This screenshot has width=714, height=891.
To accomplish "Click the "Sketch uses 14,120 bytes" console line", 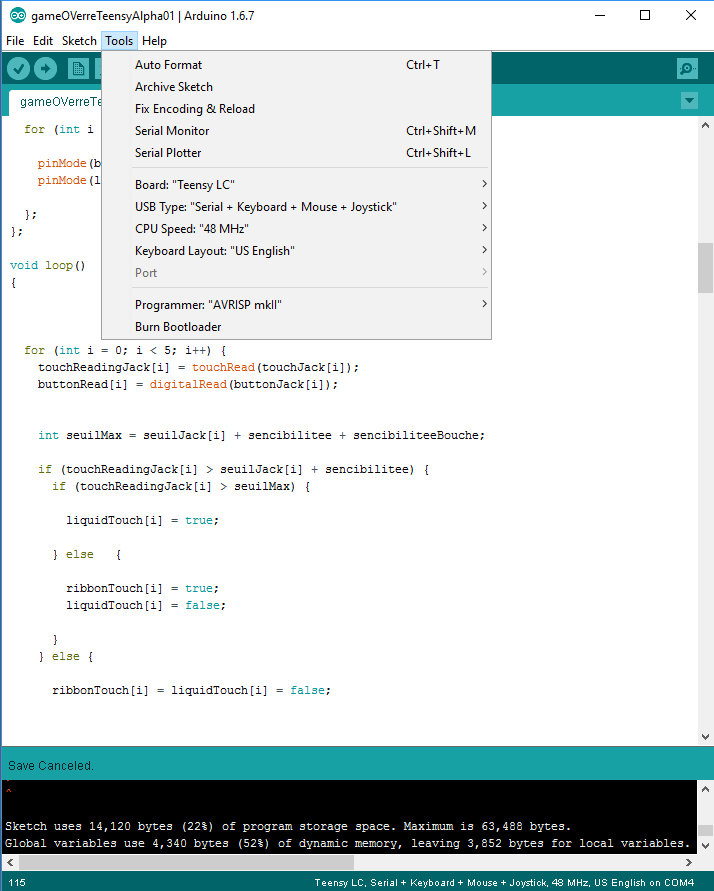I will coord(287,826).
